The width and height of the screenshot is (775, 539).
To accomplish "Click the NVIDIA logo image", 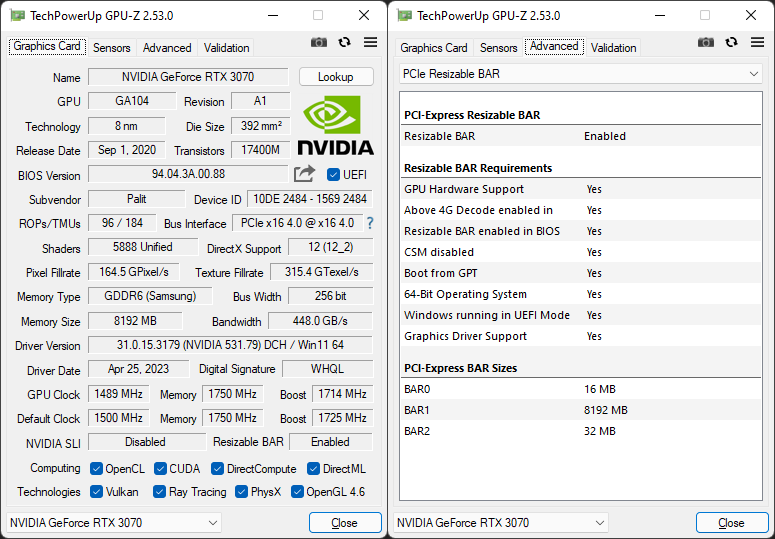I will 336,125.
